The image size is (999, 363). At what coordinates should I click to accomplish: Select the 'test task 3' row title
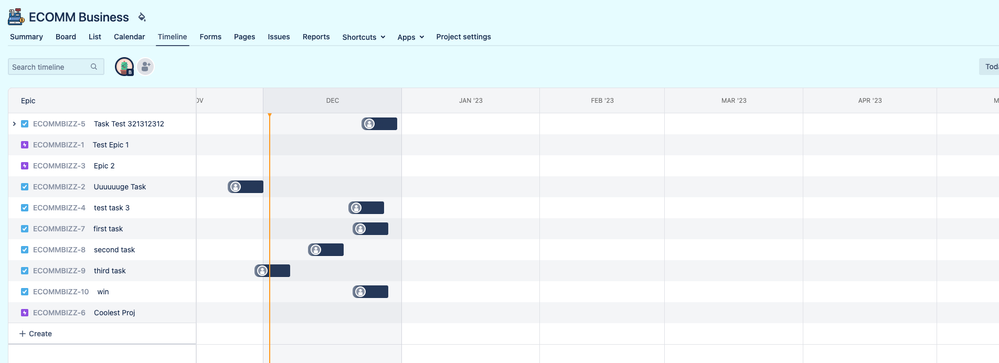click(x=111, y=208)
